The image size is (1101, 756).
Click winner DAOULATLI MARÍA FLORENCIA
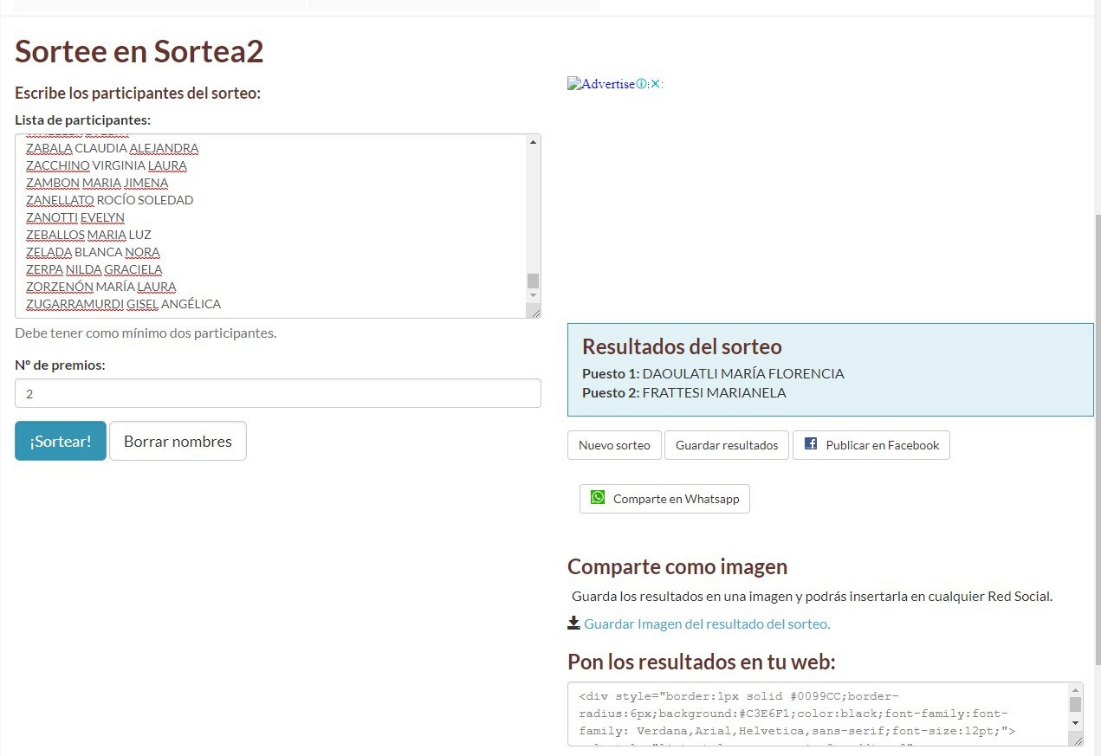tap(743, 373)
